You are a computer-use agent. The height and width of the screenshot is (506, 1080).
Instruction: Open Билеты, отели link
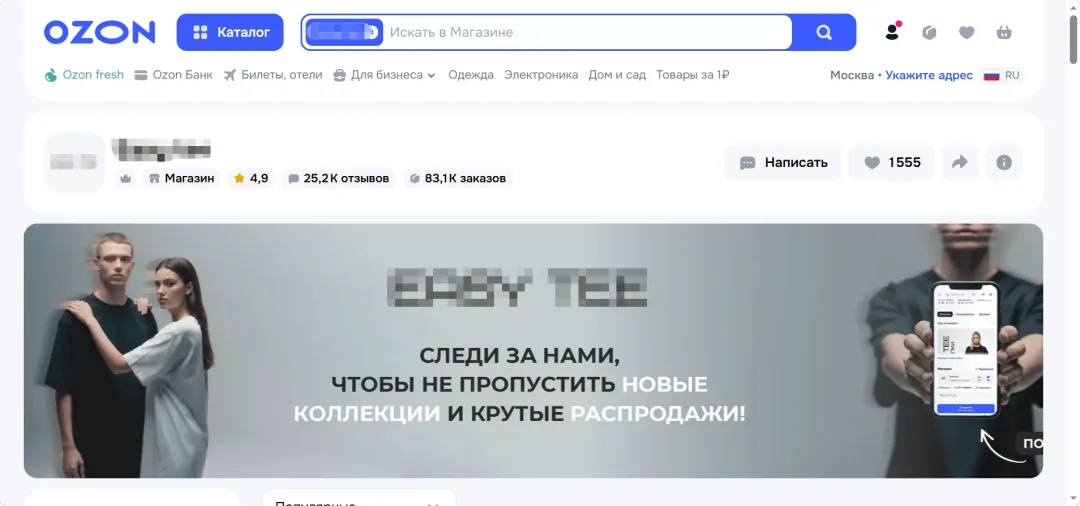273,75
